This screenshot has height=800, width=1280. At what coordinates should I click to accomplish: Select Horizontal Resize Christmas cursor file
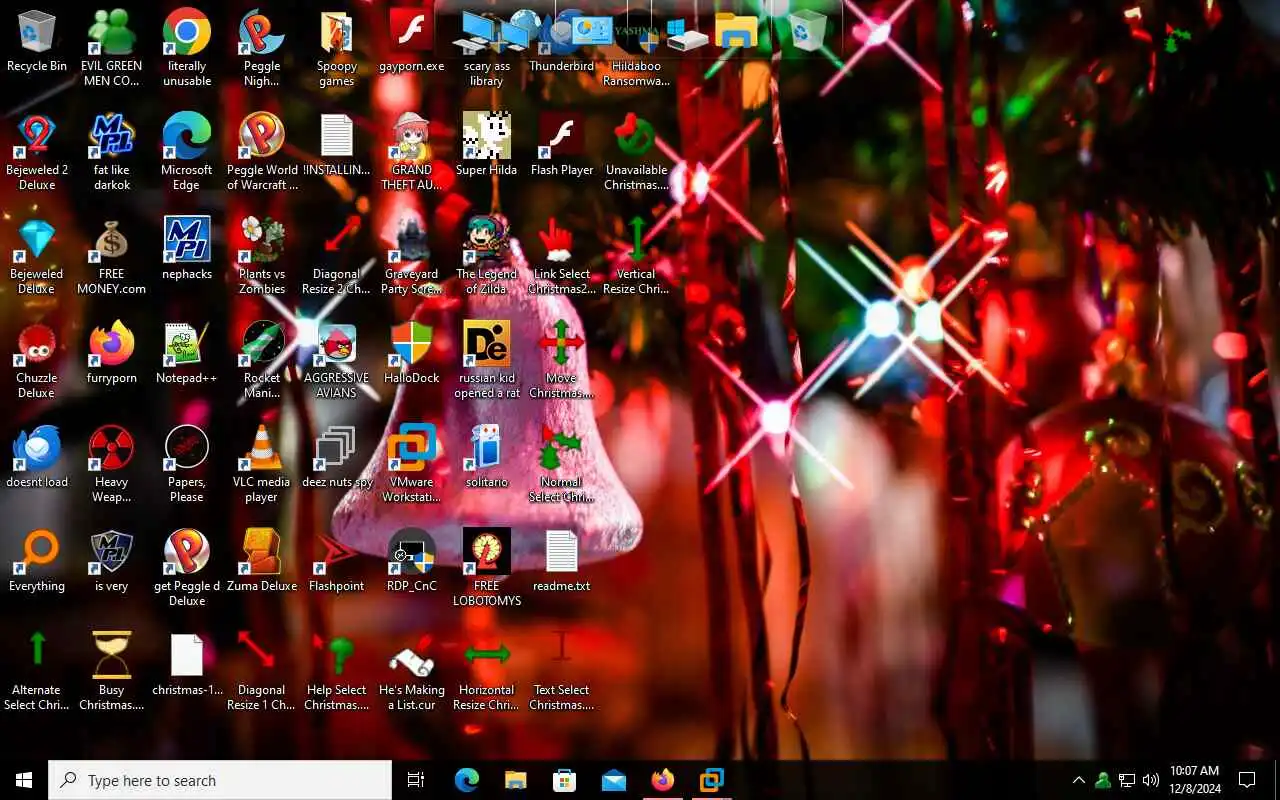click(487, 672)
